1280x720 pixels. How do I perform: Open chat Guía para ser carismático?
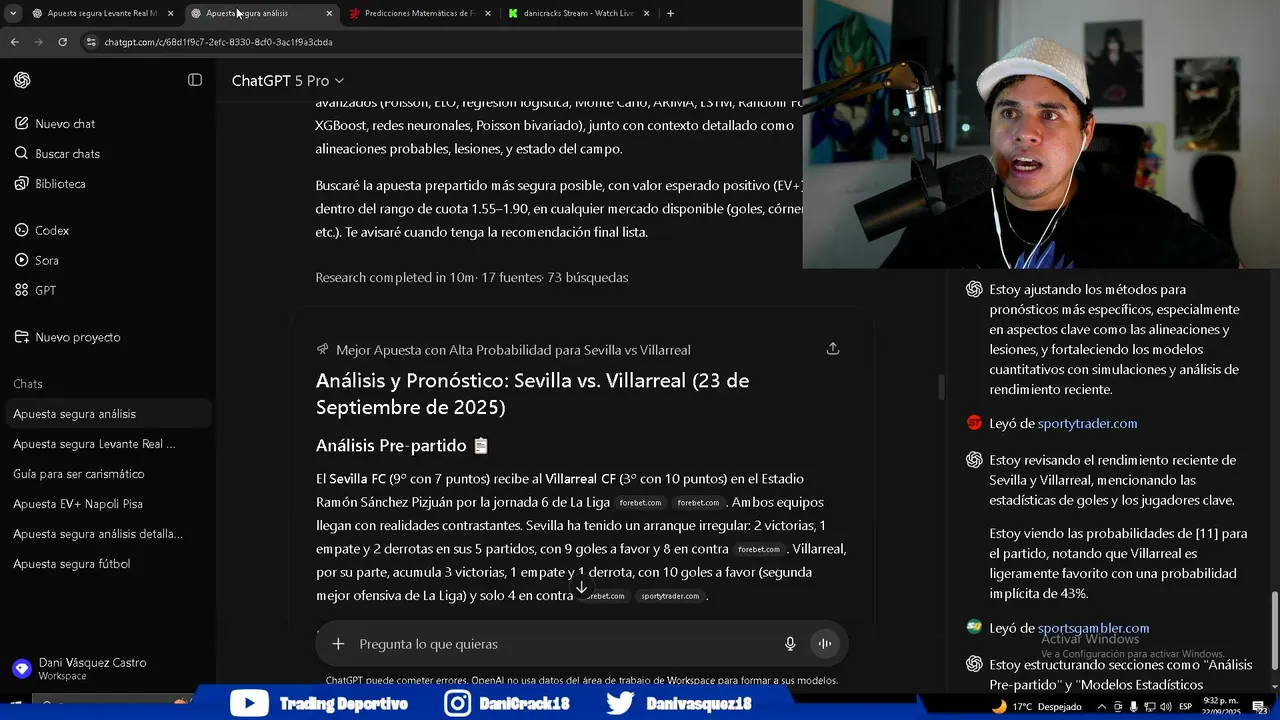[x=106, y=474]
